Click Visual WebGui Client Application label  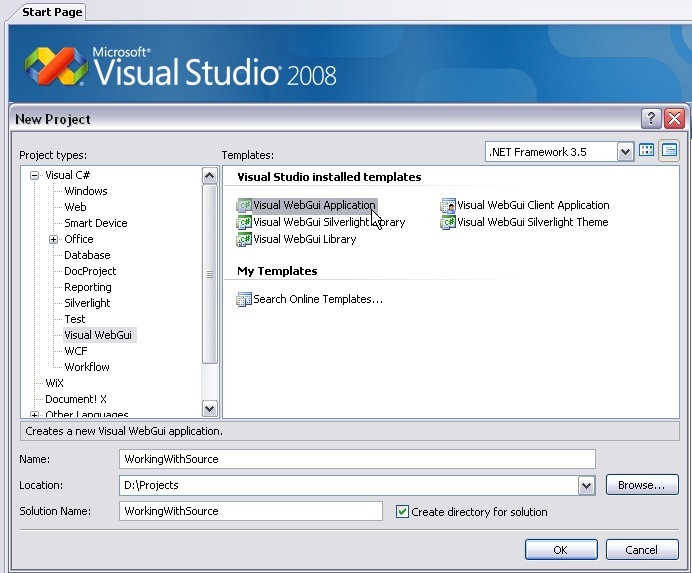pos(533,205)
